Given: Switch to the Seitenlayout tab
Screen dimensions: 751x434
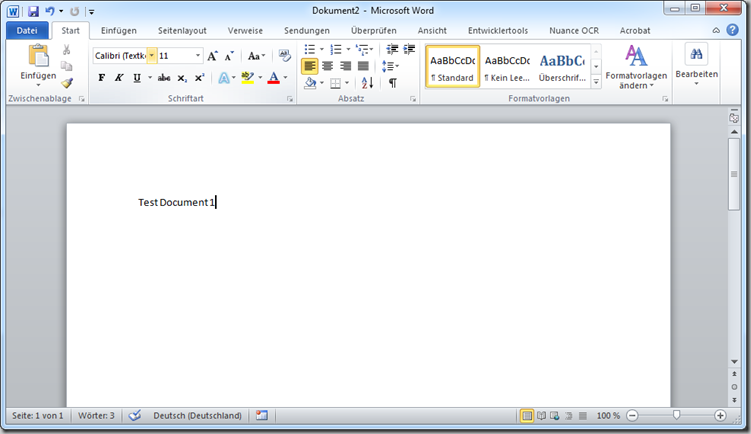Looking at the screenshot, I should tap(182, 31).
